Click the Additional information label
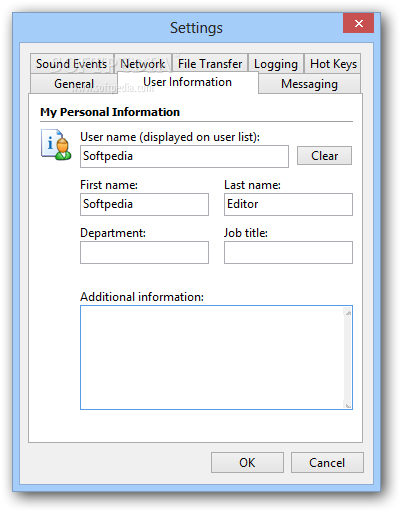Screen dimensions: 401x512 pos(142,297)
